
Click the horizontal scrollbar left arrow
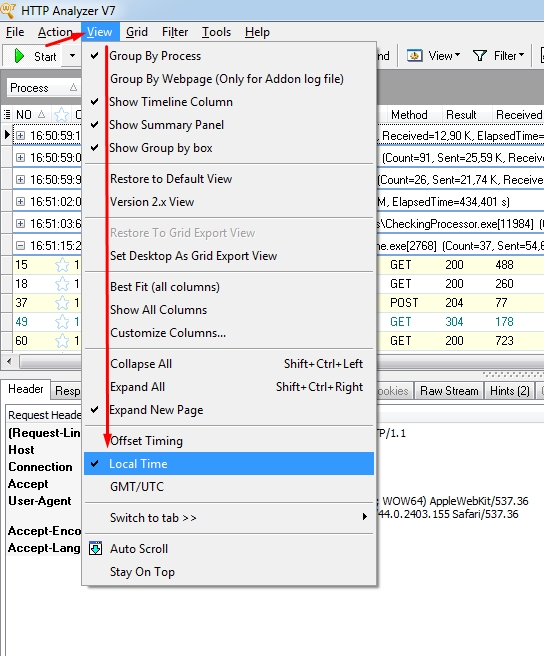10,361
